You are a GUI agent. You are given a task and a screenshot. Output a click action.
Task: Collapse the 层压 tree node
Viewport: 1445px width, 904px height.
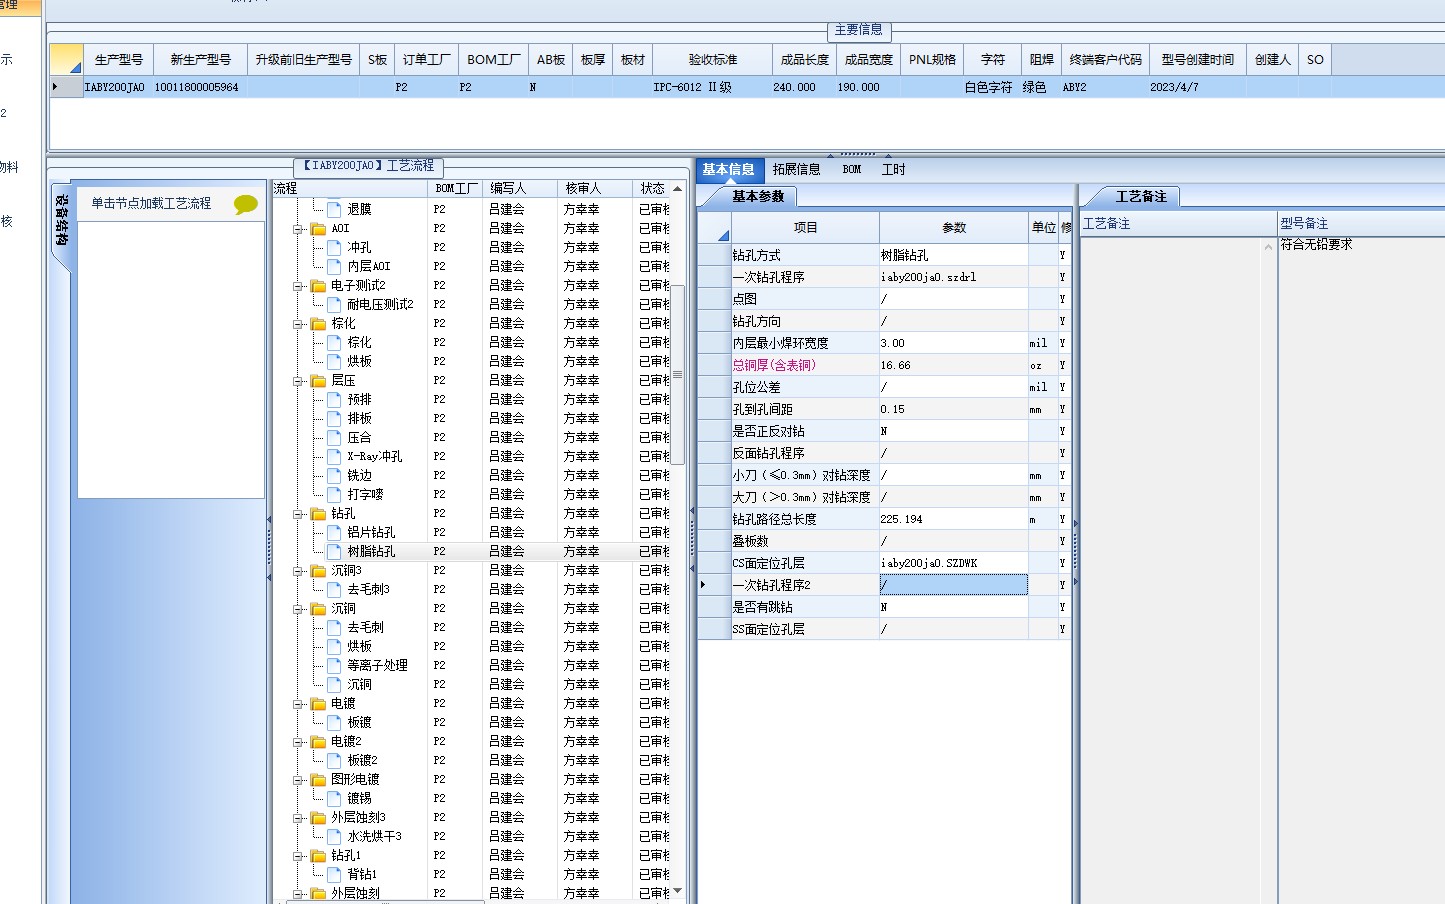[x=297, y=381]
